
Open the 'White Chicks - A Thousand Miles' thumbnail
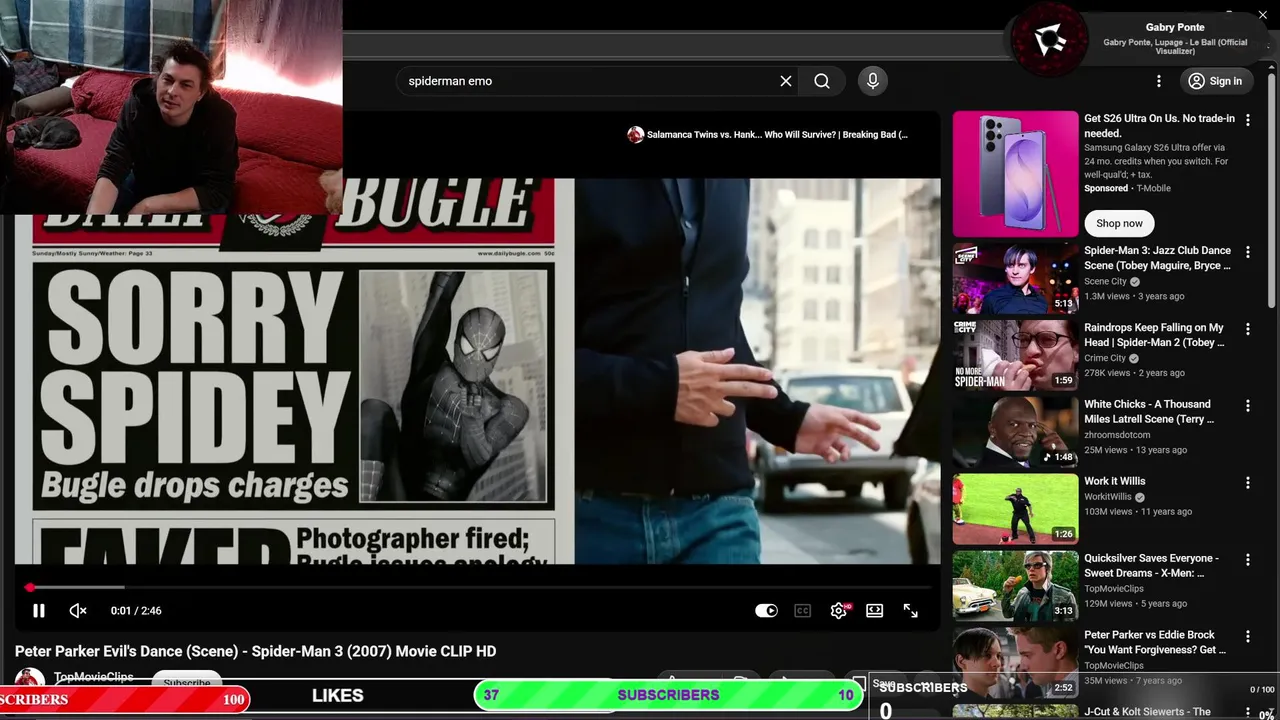click(x=1015, y=432)
